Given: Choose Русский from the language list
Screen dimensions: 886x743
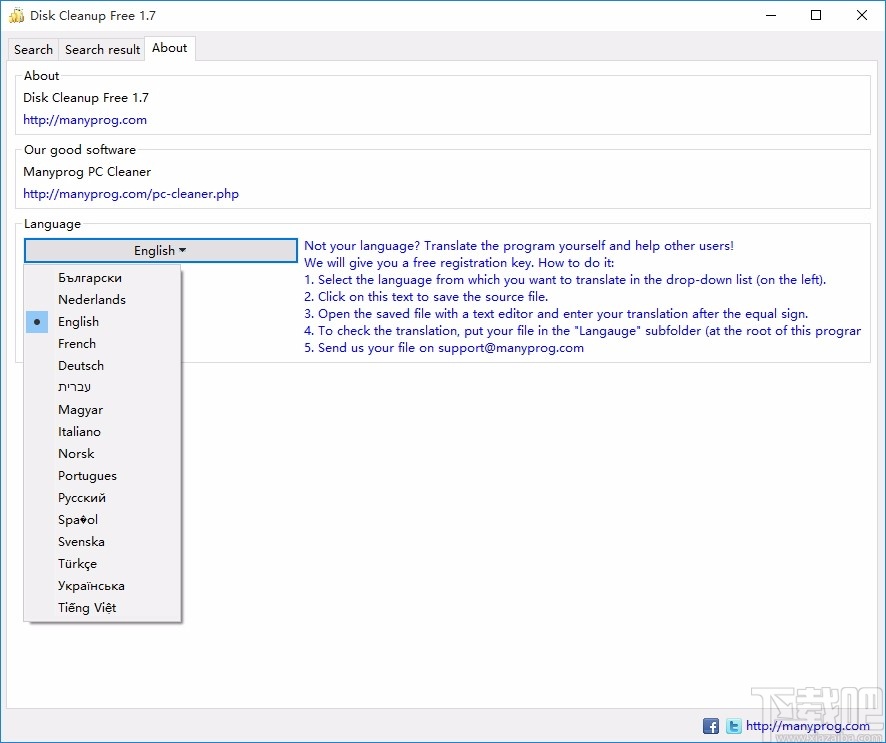Looking at the screenshot, I should point(102,498).
